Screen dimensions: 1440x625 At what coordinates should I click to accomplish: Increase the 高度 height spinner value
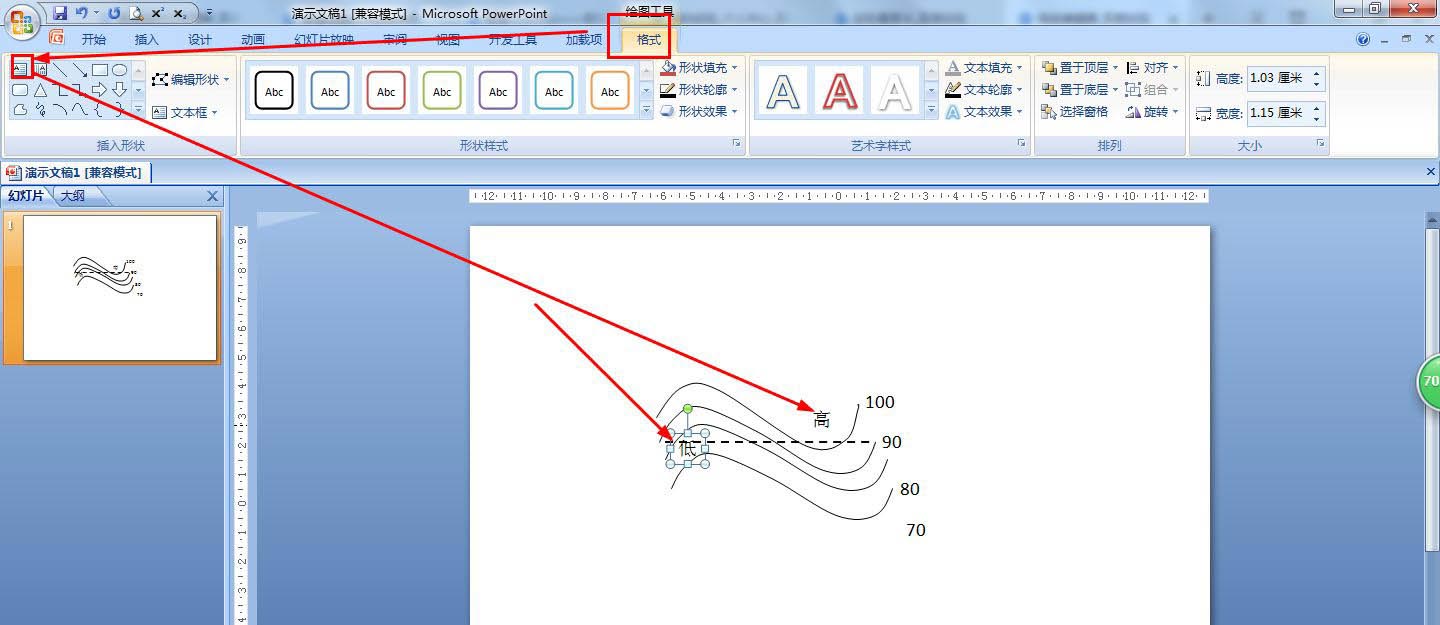coord(1317,73)
